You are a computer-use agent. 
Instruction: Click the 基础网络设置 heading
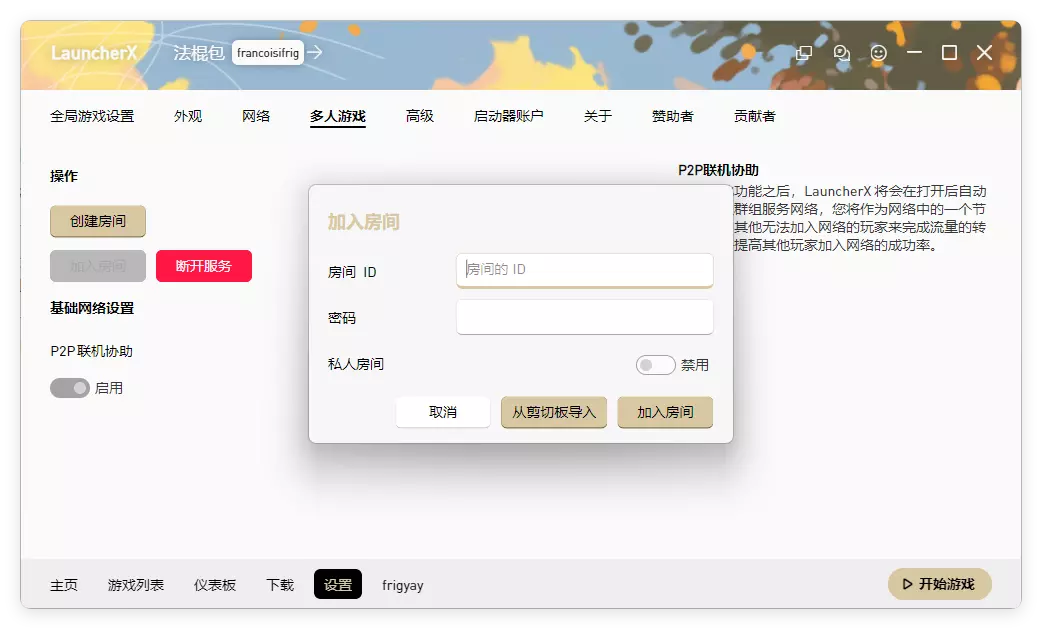(92, 308)
